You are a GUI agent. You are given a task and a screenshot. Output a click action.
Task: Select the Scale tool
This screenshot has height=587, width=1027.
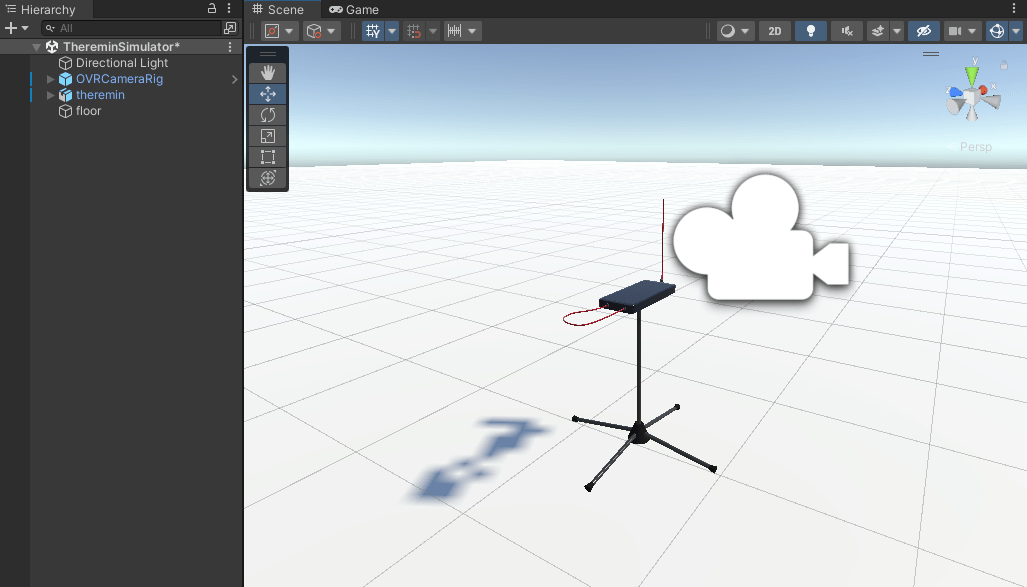[x=268, y=136]
